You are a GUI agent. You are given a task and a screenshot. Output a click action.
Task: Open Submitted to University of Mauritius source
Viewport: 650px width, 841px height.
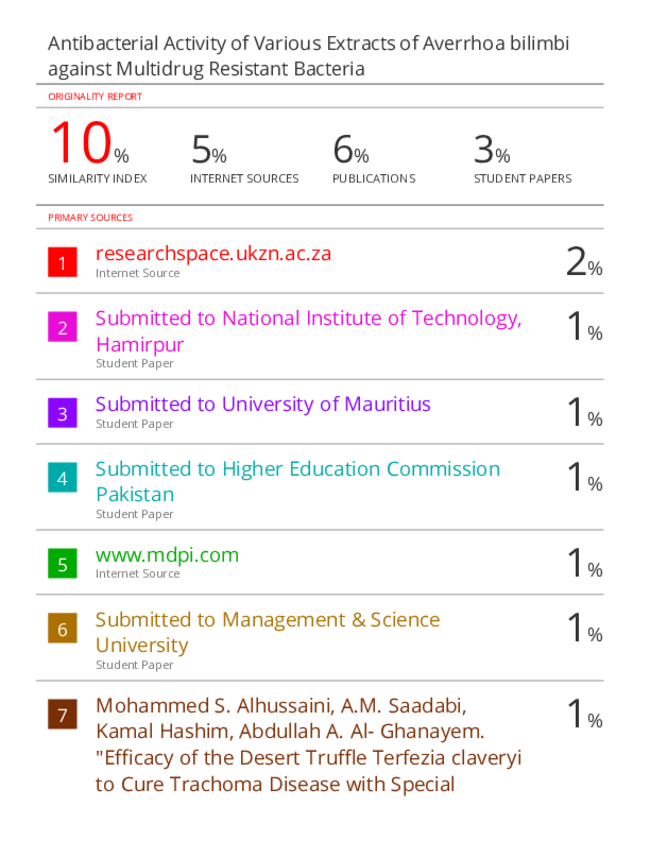point(263,404)
